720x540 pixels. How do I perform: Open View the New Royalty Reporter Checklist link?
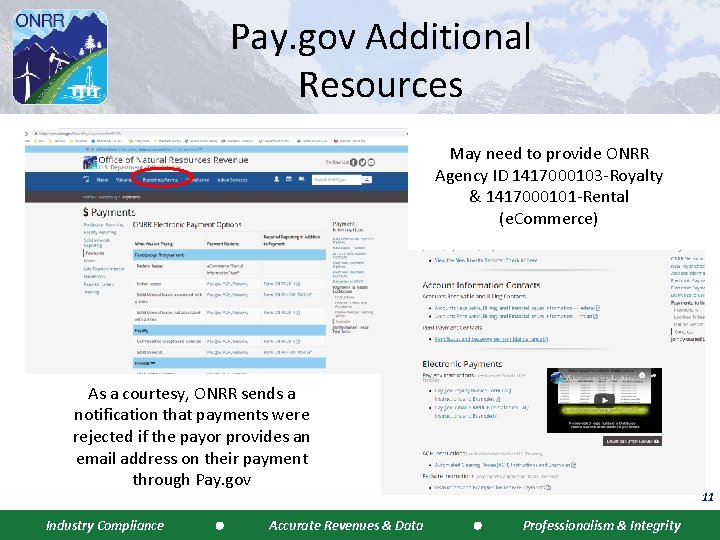click(486, 260)
